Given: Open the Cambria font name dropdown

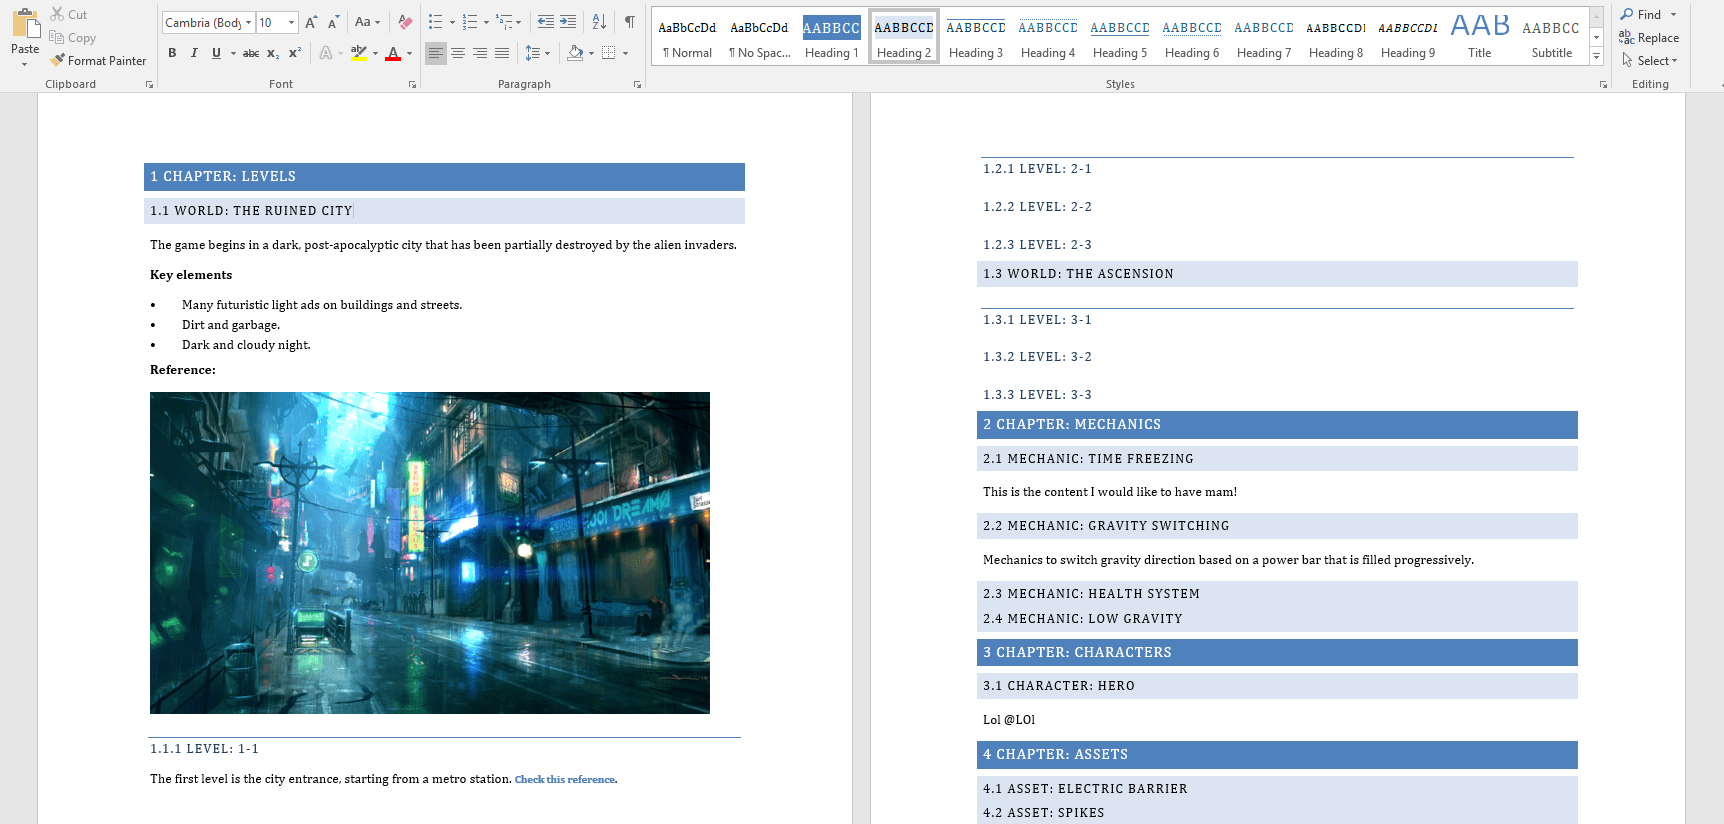Looking at the screenshot, I should pos(248,23).
